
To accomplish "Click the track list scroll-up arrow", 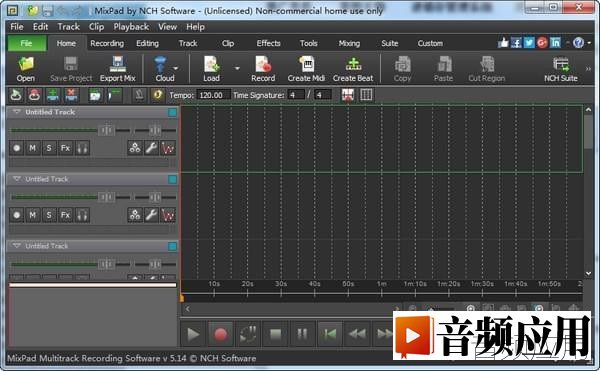I will point(588,110).
